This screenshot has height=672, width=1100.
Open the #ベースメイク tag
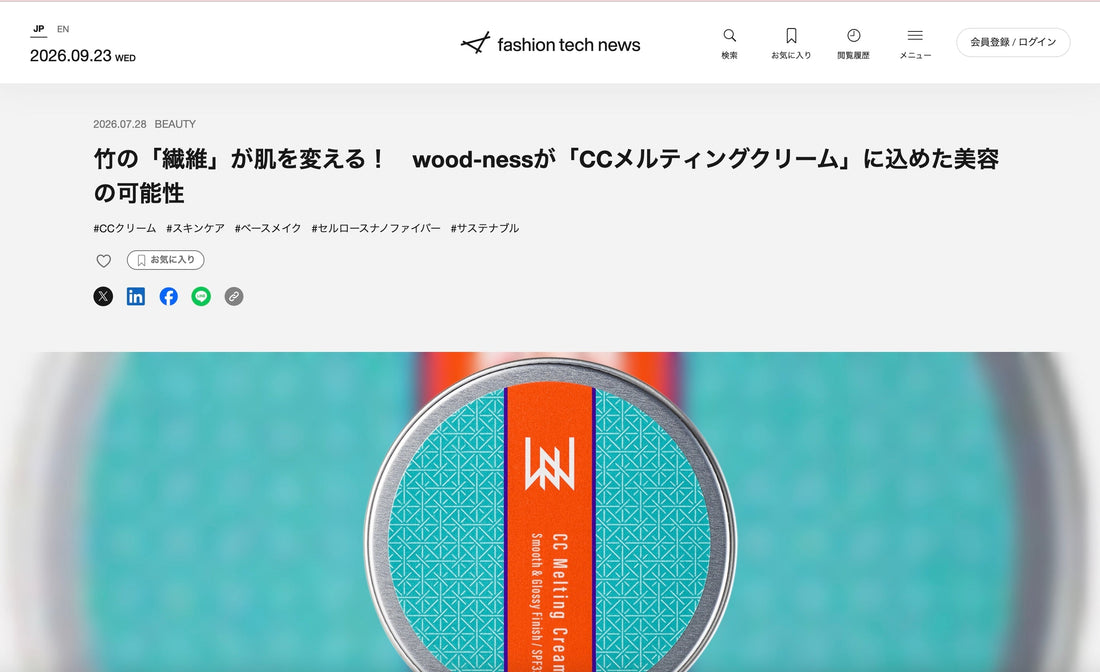point(267,228)
